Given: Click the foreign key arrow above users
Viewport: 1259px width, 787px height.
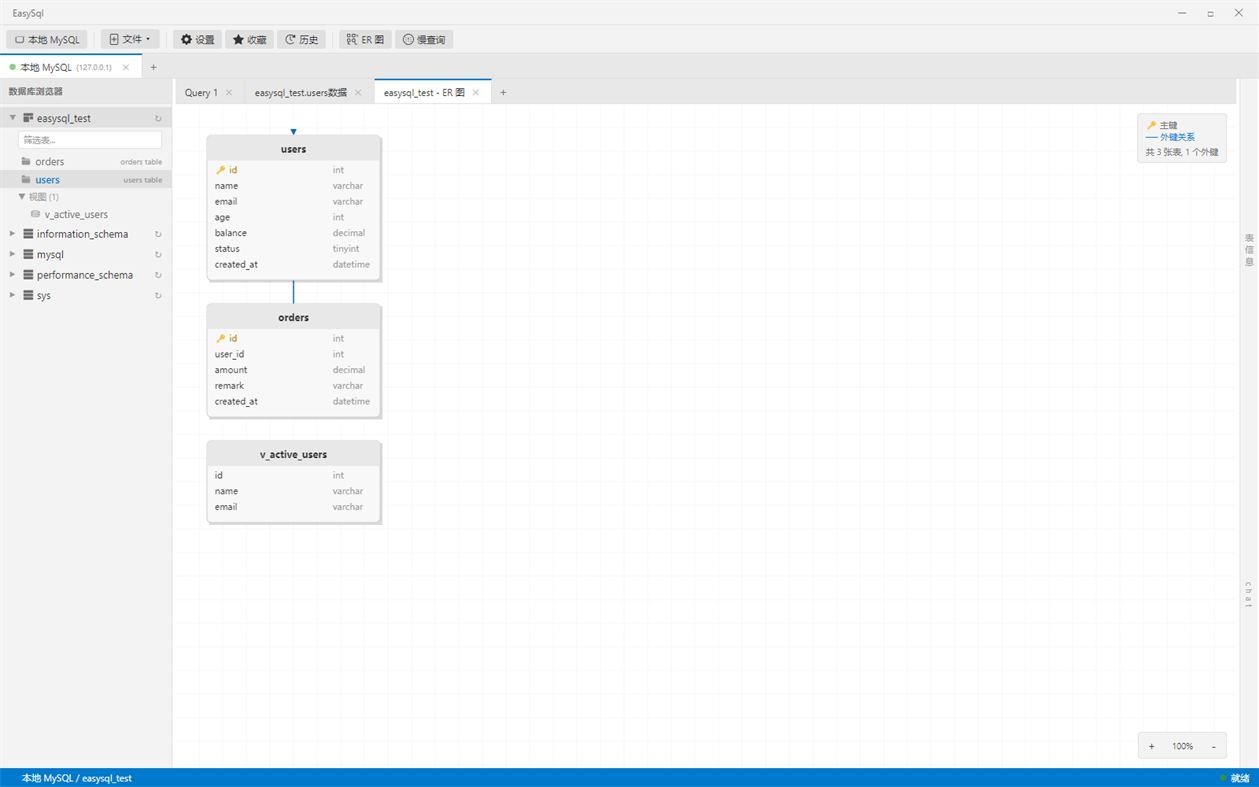Looking at the screenshot, I should (x=293, y=132).
